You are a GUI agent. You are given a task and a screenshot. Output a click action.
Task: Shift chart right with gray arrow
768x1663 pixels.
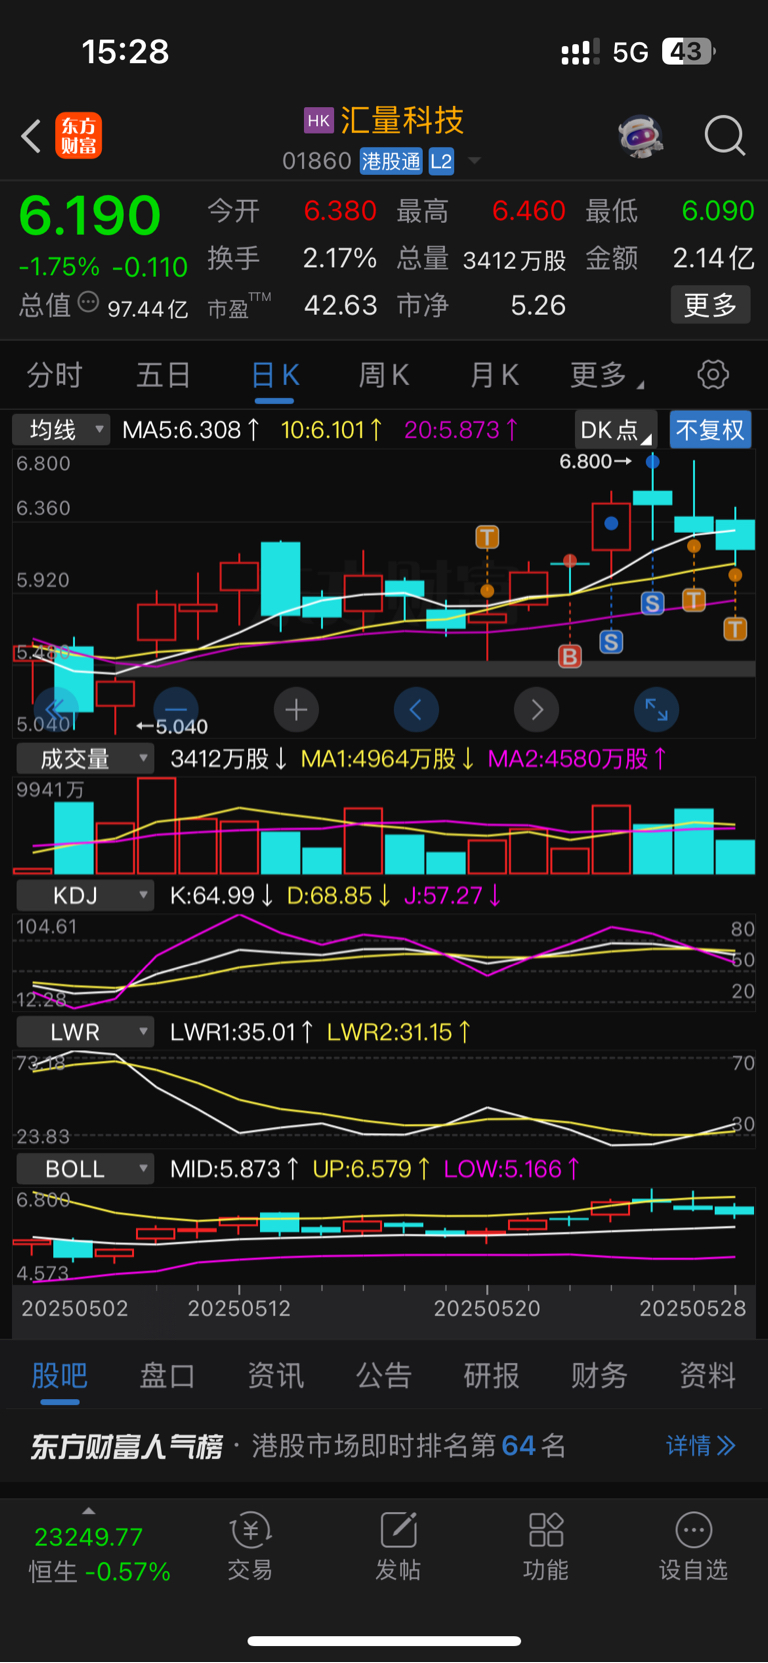[x=537, y=710]
